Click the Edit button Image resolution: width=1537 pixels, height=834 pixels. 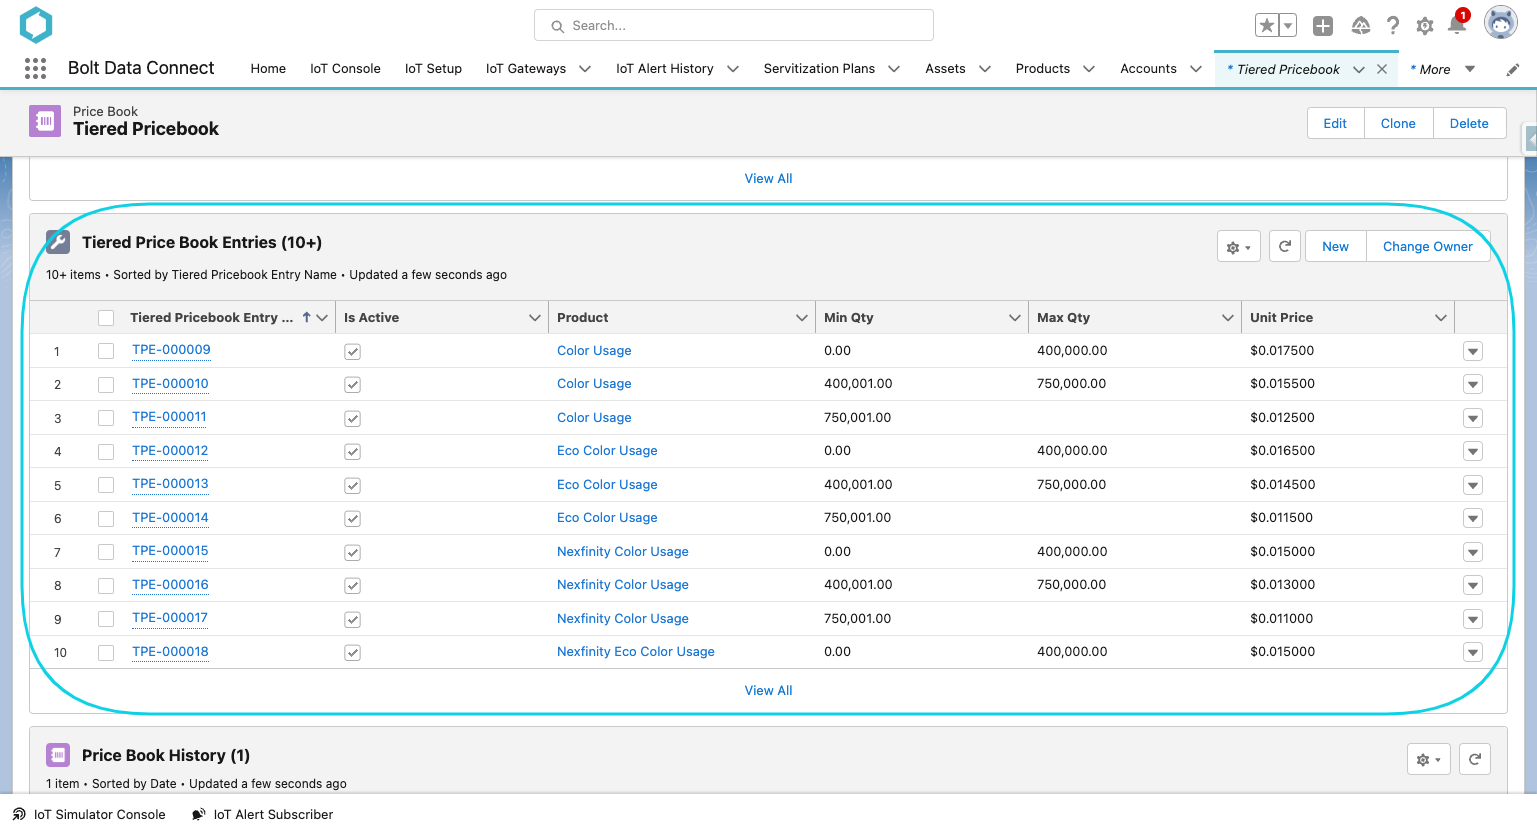click(x=1335, y=123)
